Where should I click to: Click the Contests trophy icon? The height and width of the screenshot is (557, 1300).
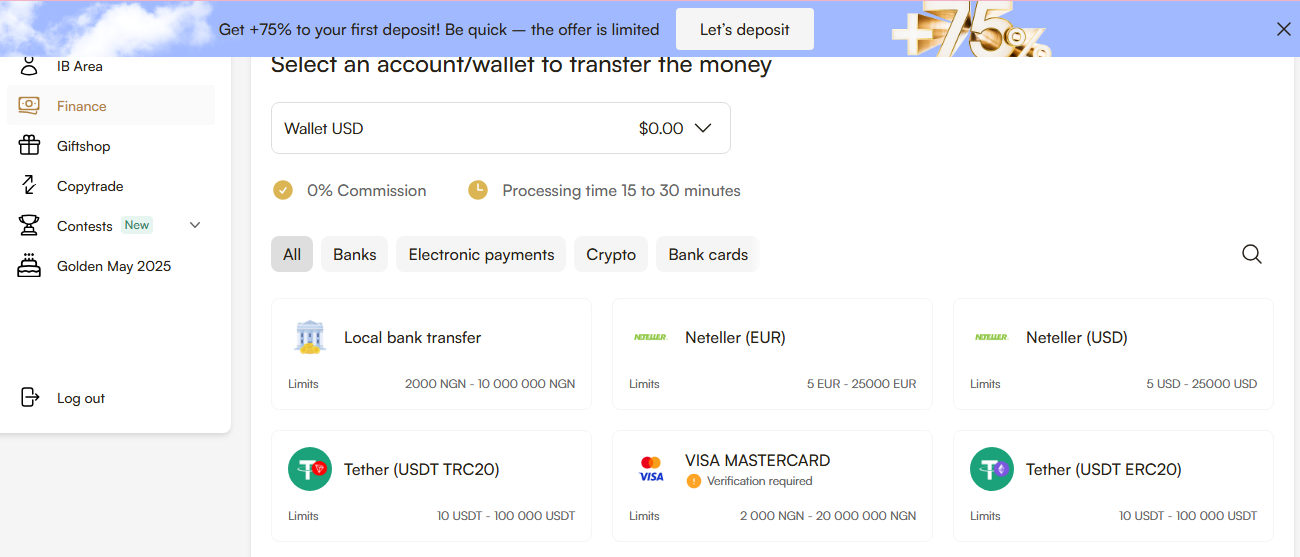click(29, 226)
